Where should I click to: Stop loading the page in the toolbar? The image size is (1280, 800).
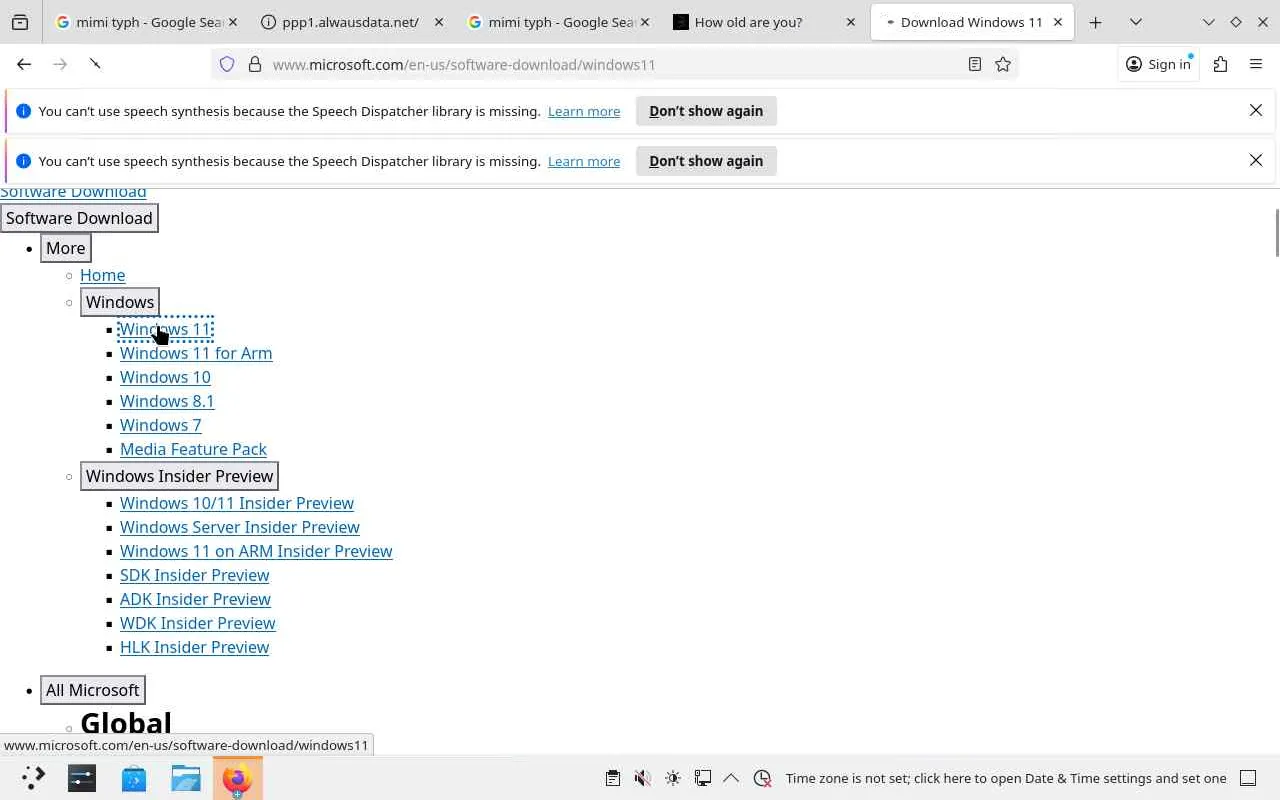pos(95,64)
